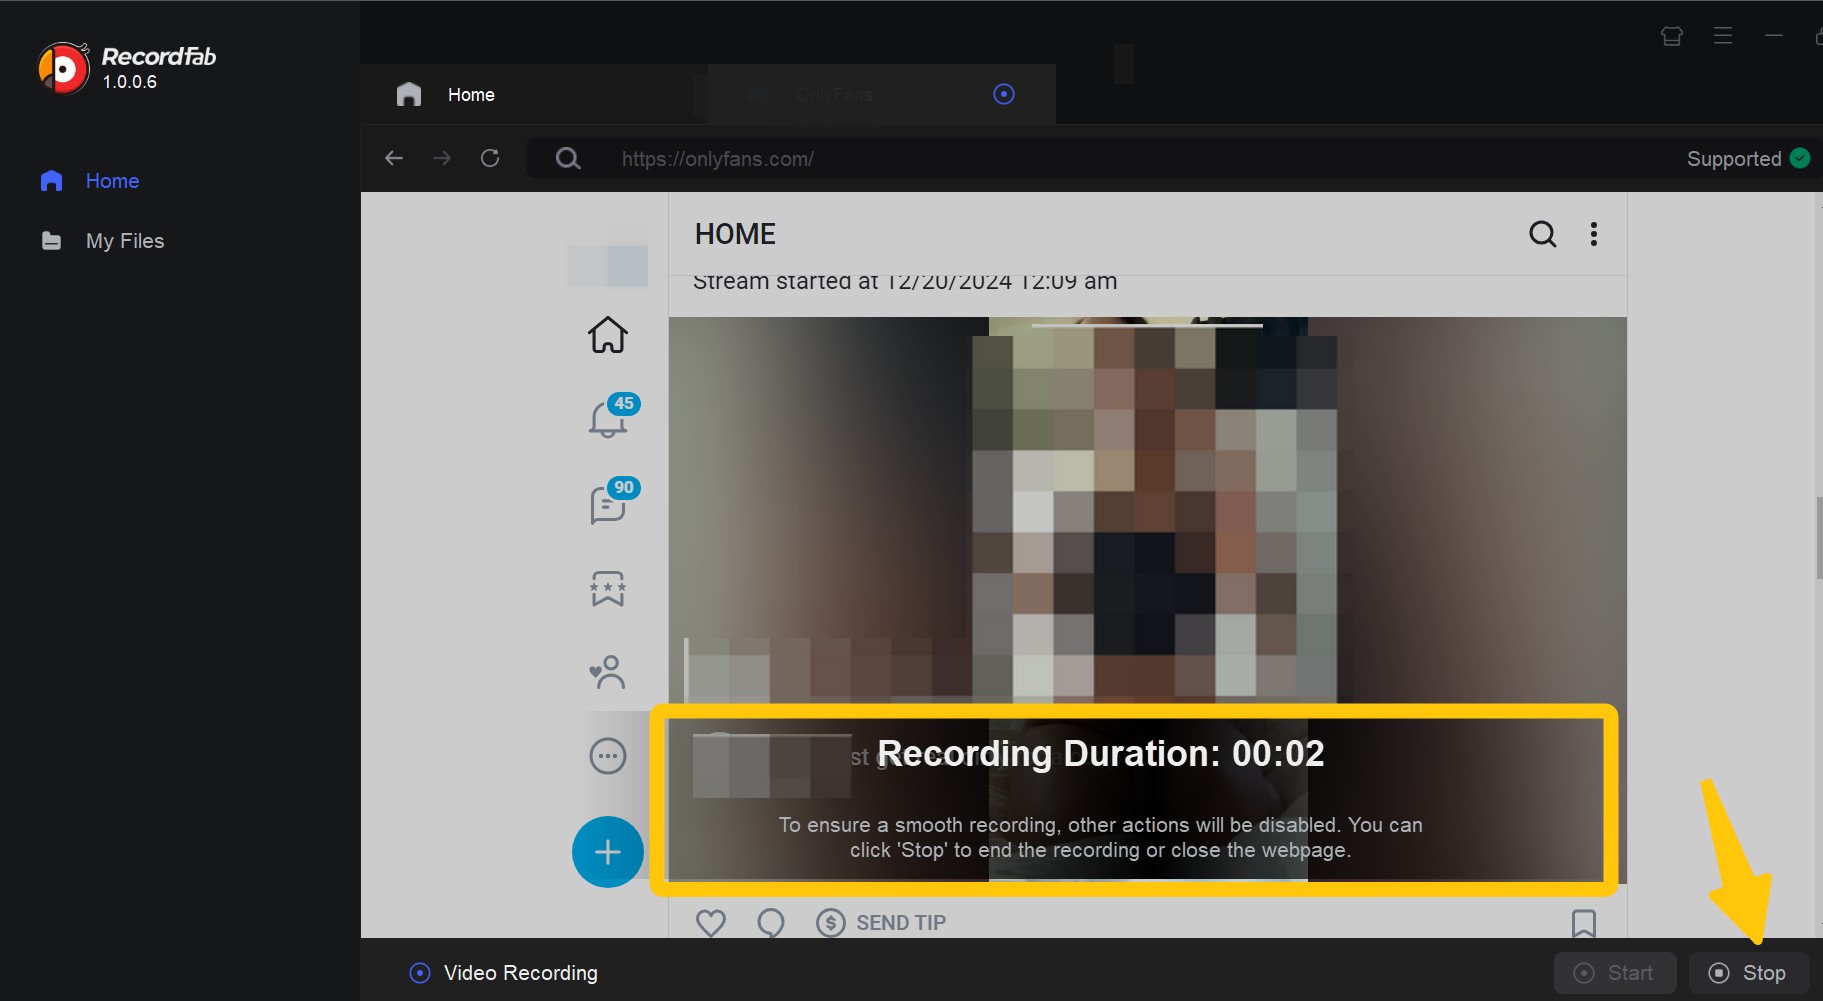Click the Stream started timestamp text
This screenshot has height=1001, width=1823.
(905, 282)
